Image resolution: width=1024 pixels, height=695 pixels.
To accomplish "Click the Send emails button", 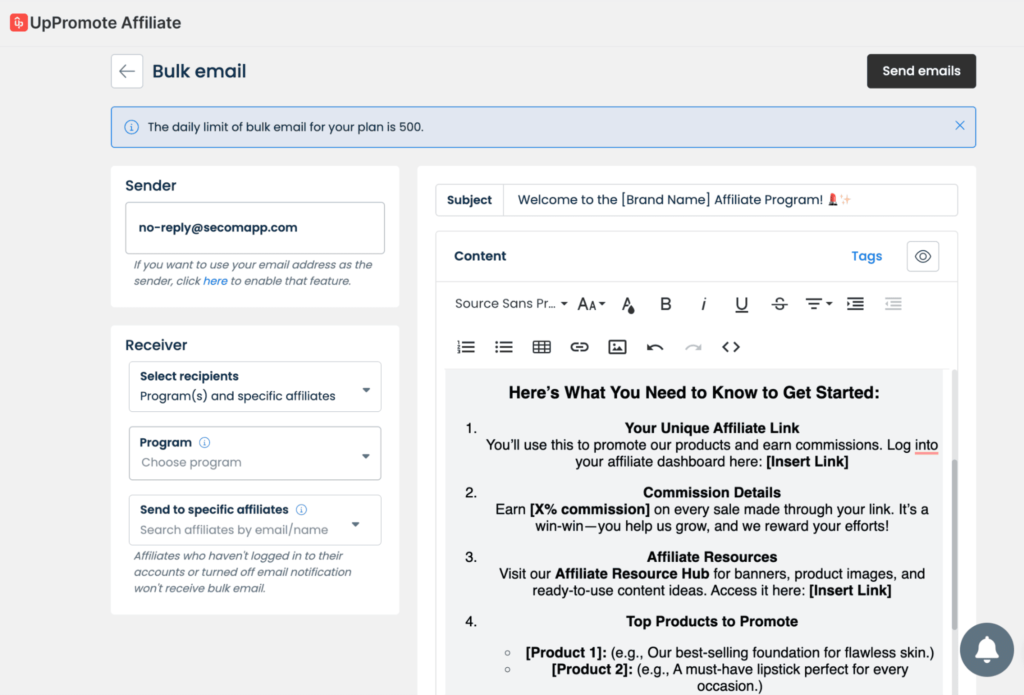I will (x=921, y=71).
